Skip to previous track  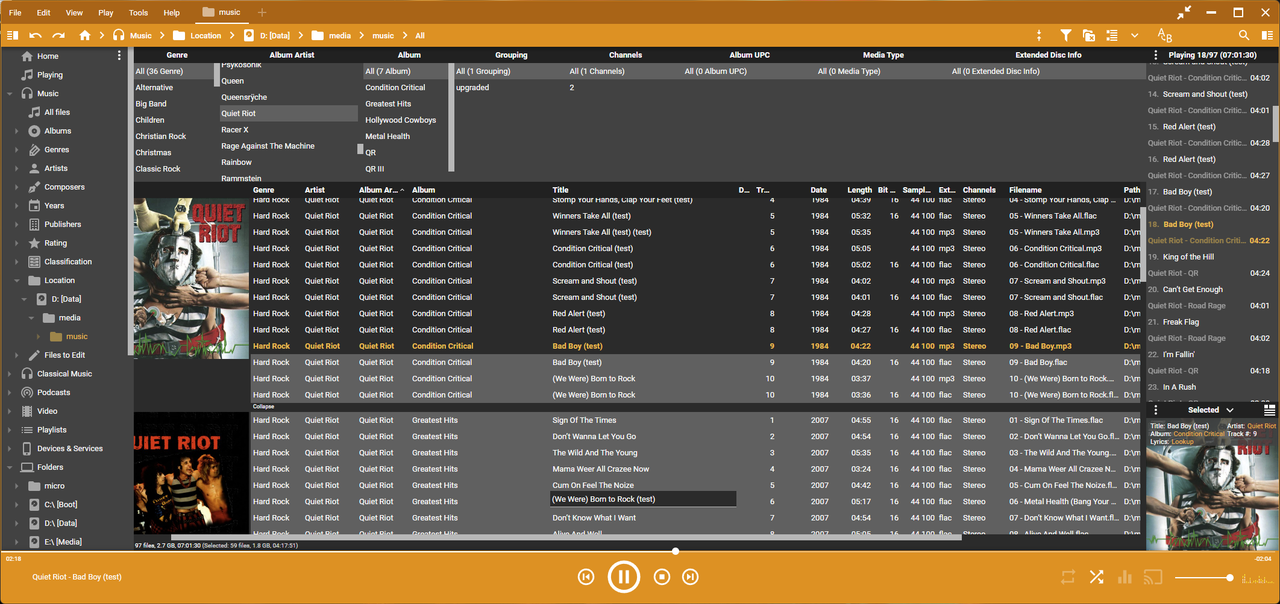(x=586, y=577)
